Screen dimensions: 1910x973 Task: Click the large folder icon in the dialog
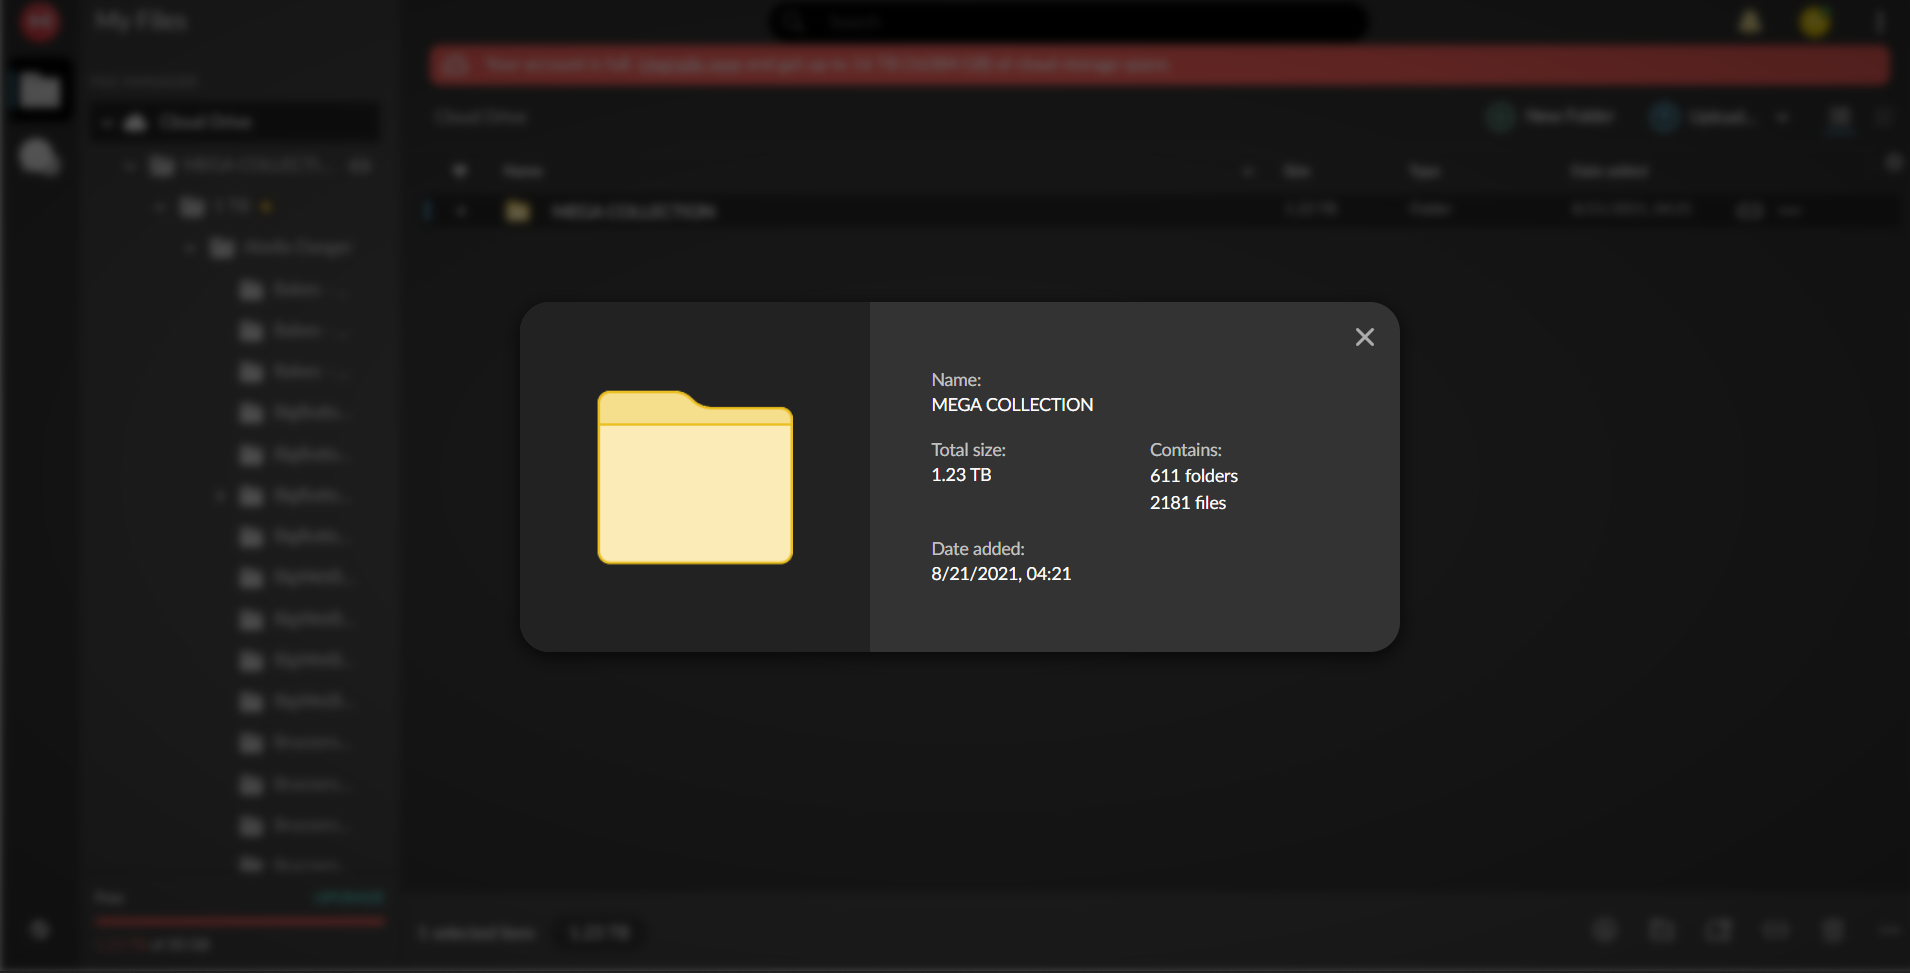coord(695,477)
